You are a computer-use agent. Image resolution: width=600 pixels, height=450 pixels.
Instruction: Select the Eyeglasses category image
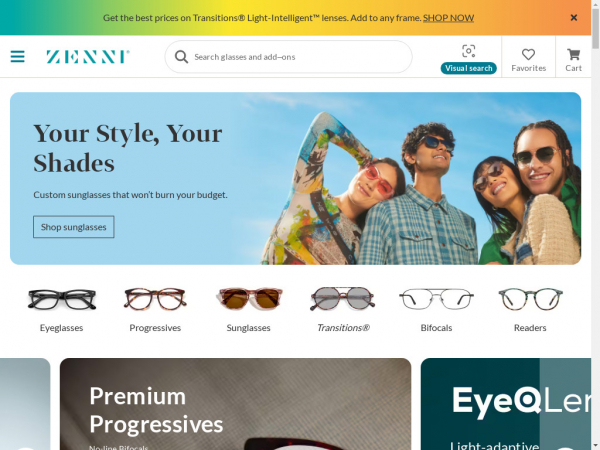point(62,299)
